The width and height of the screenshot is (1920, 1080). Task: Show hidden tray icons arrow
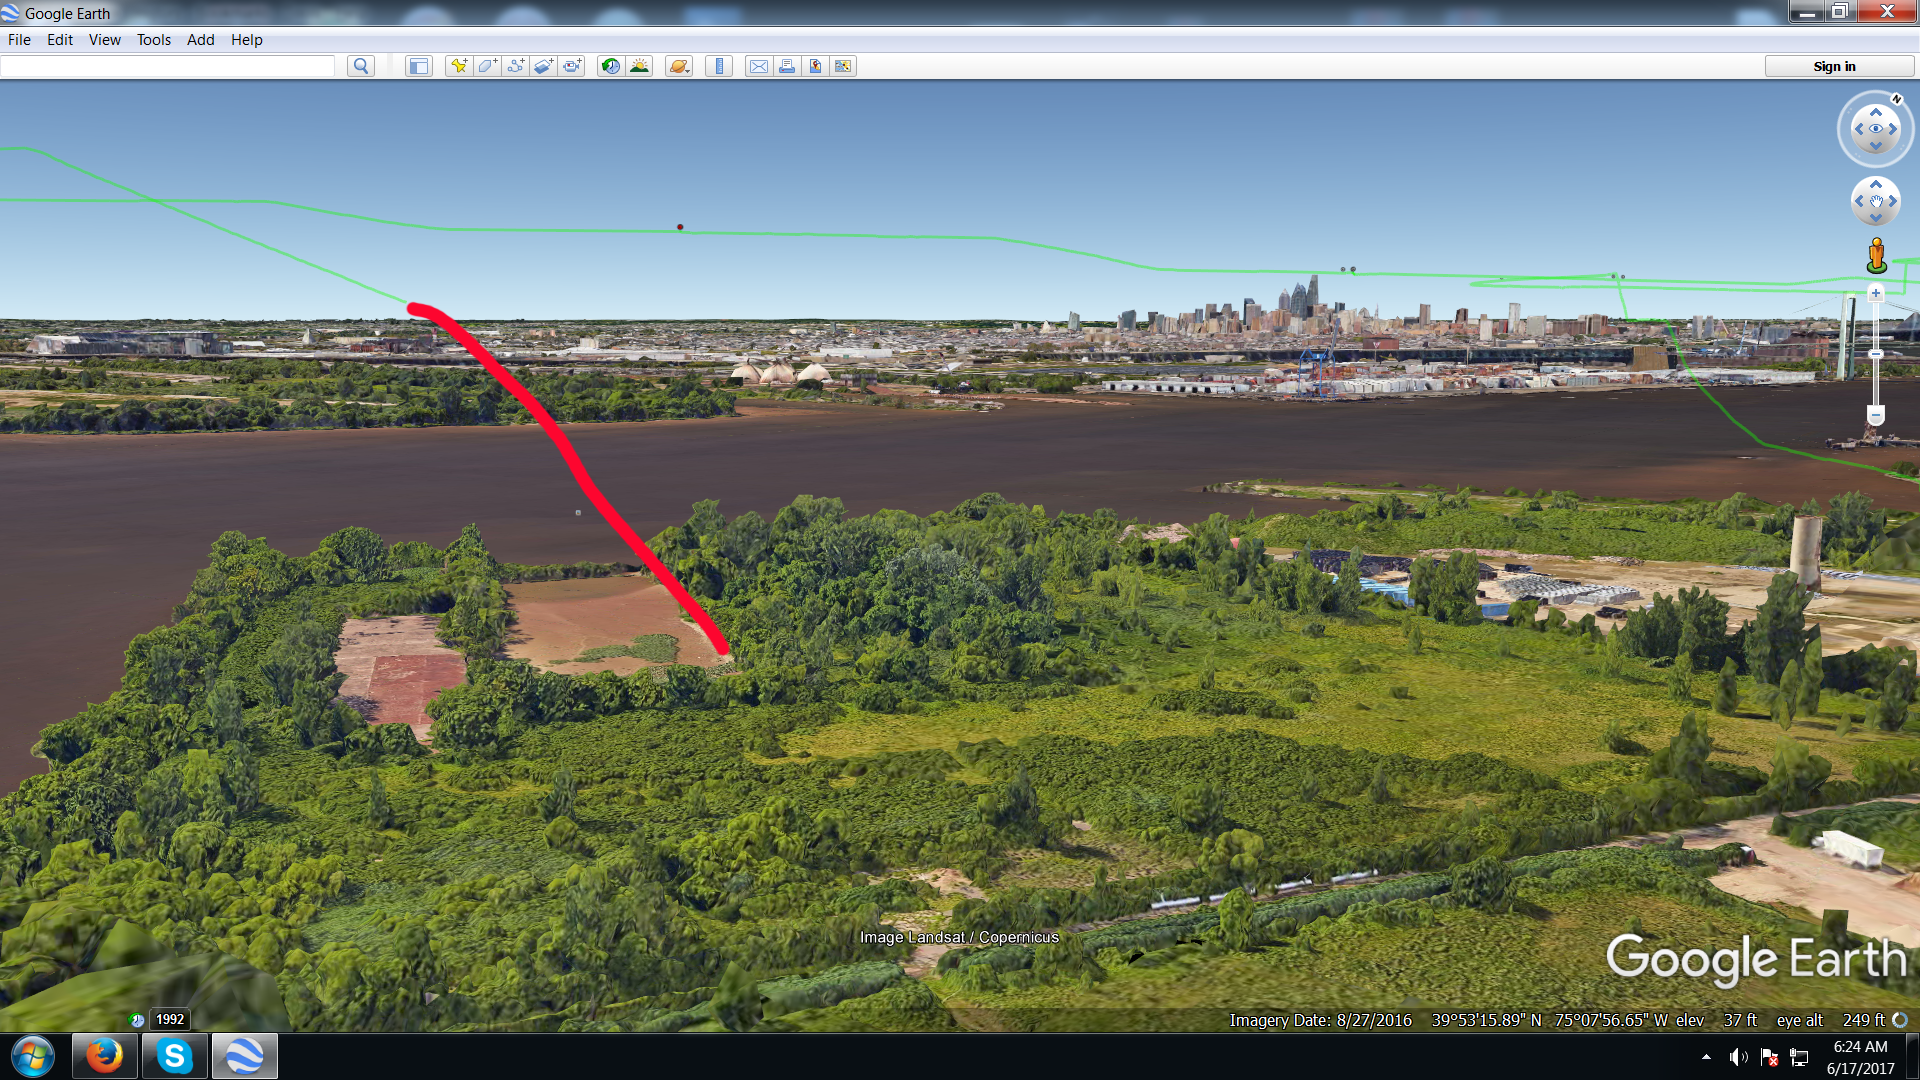(1706, 1057)
